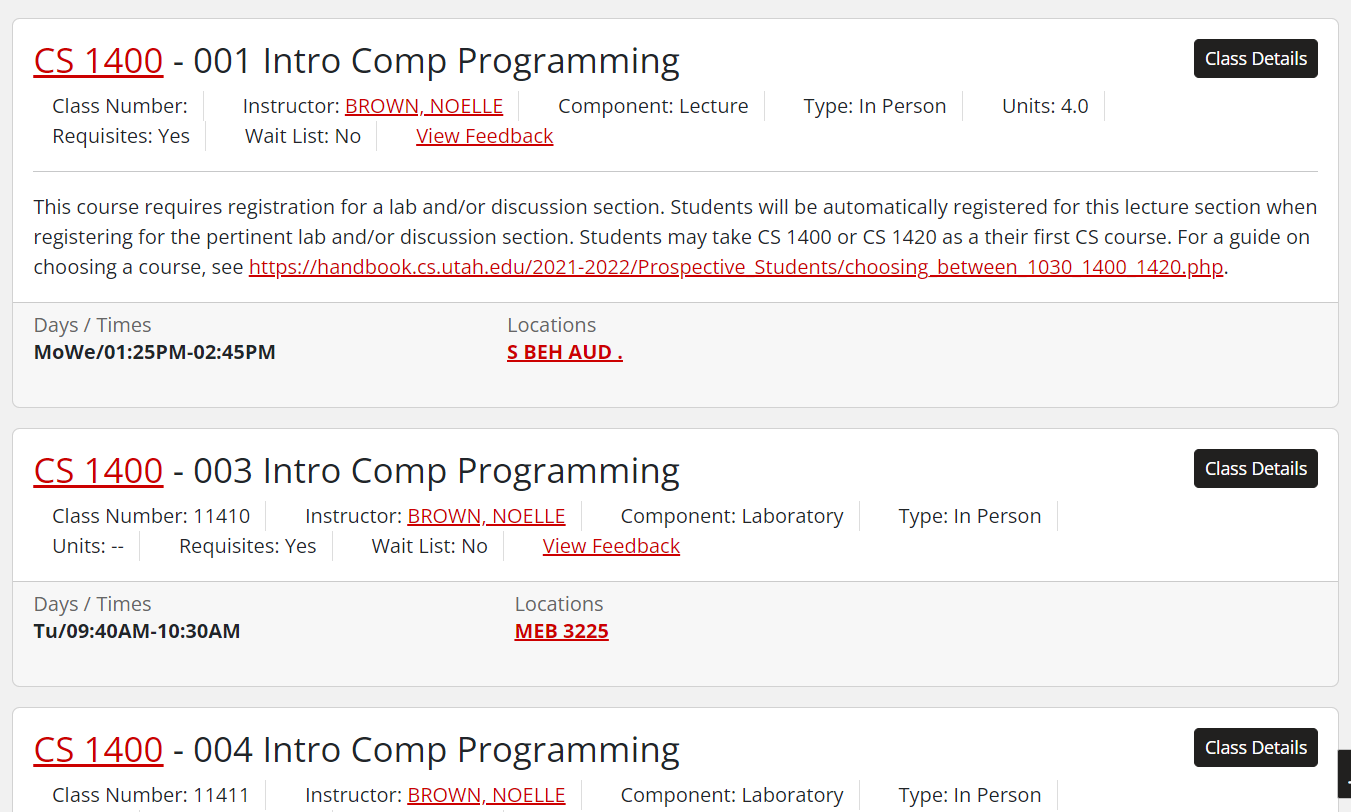Image resolution: width=1351 pixels, height=812 pixels.
Task: Open Class Details for section 003
Action: [x=1255, y=469]
